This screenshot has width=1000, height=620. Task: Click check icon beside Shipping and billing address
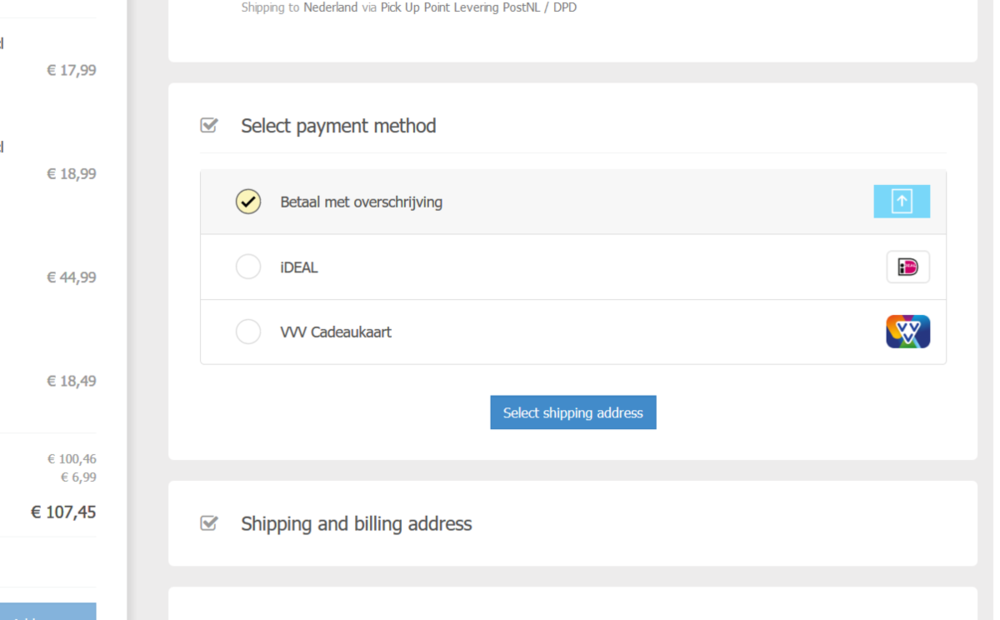[209, 523]
